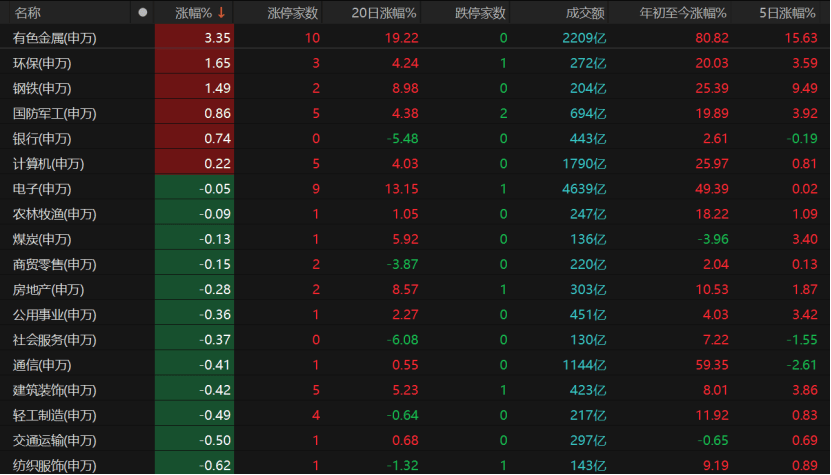Sort by the 涨幅% column header
The height and width of the screenshot is (475, 831).
[x=193, y=13]
